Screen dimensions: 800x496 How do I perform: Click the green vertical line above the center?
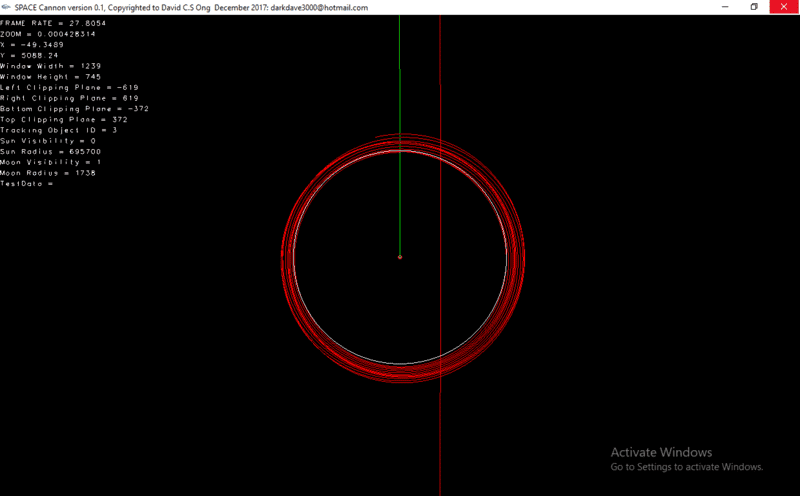click(x=400, y=160)
